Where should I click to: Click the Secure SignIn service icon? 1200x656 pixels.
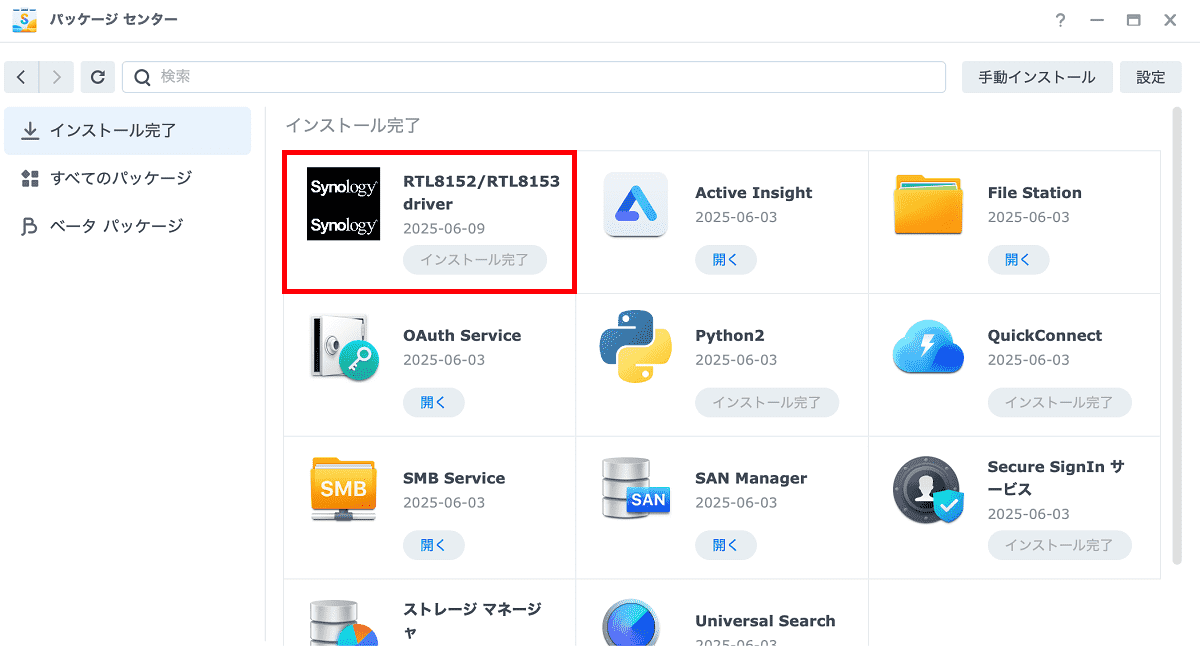click(928, 489)
